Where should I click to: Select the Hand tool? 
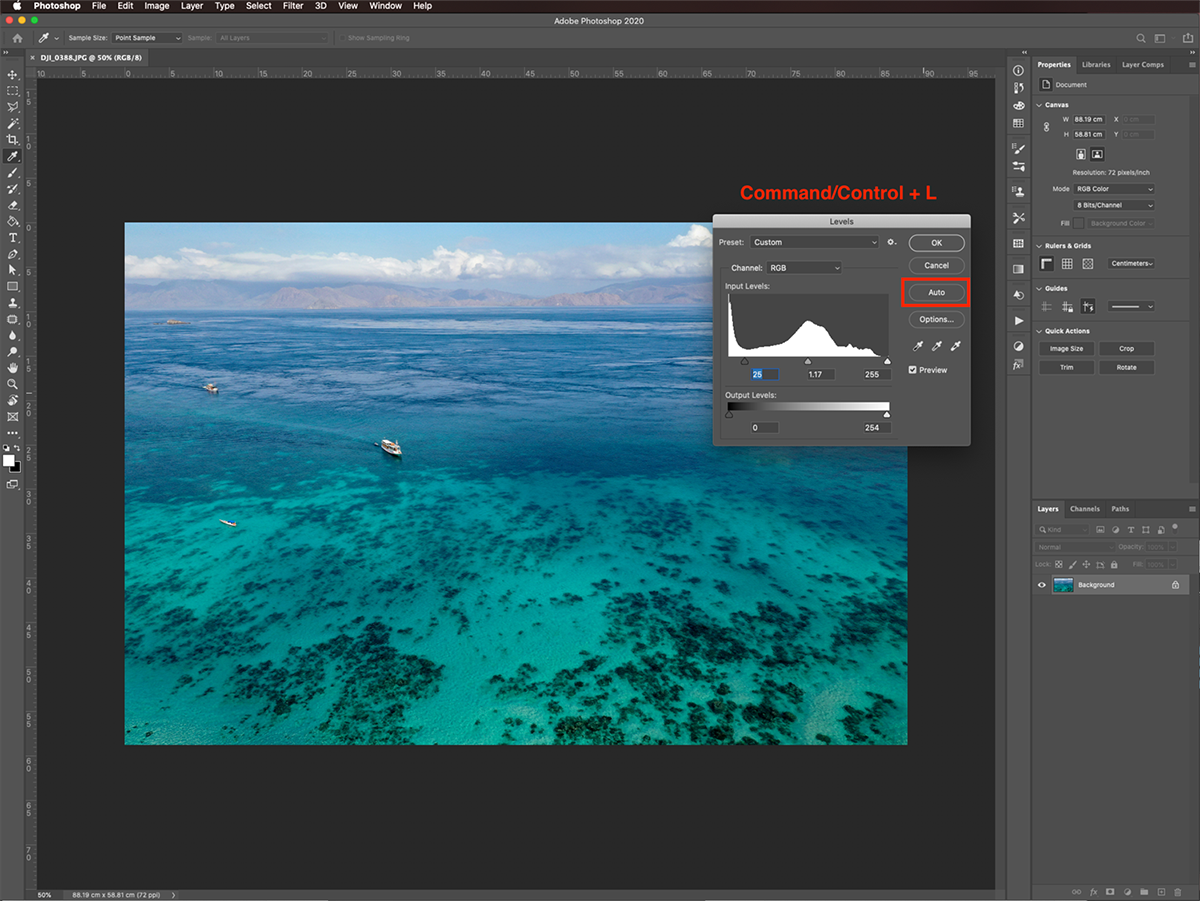[13, 368]
